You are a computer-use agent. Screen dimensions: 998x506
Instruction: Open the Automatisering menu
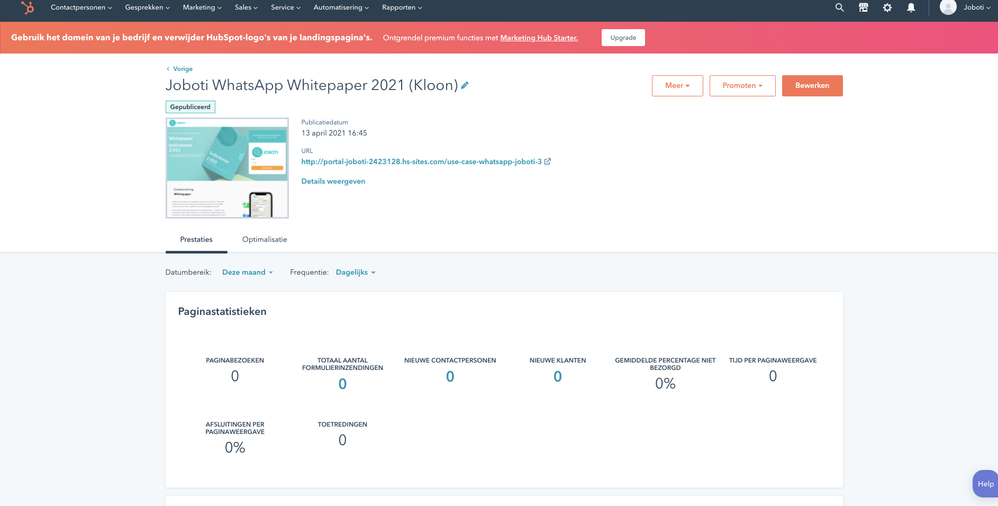[x=341, y=8]
